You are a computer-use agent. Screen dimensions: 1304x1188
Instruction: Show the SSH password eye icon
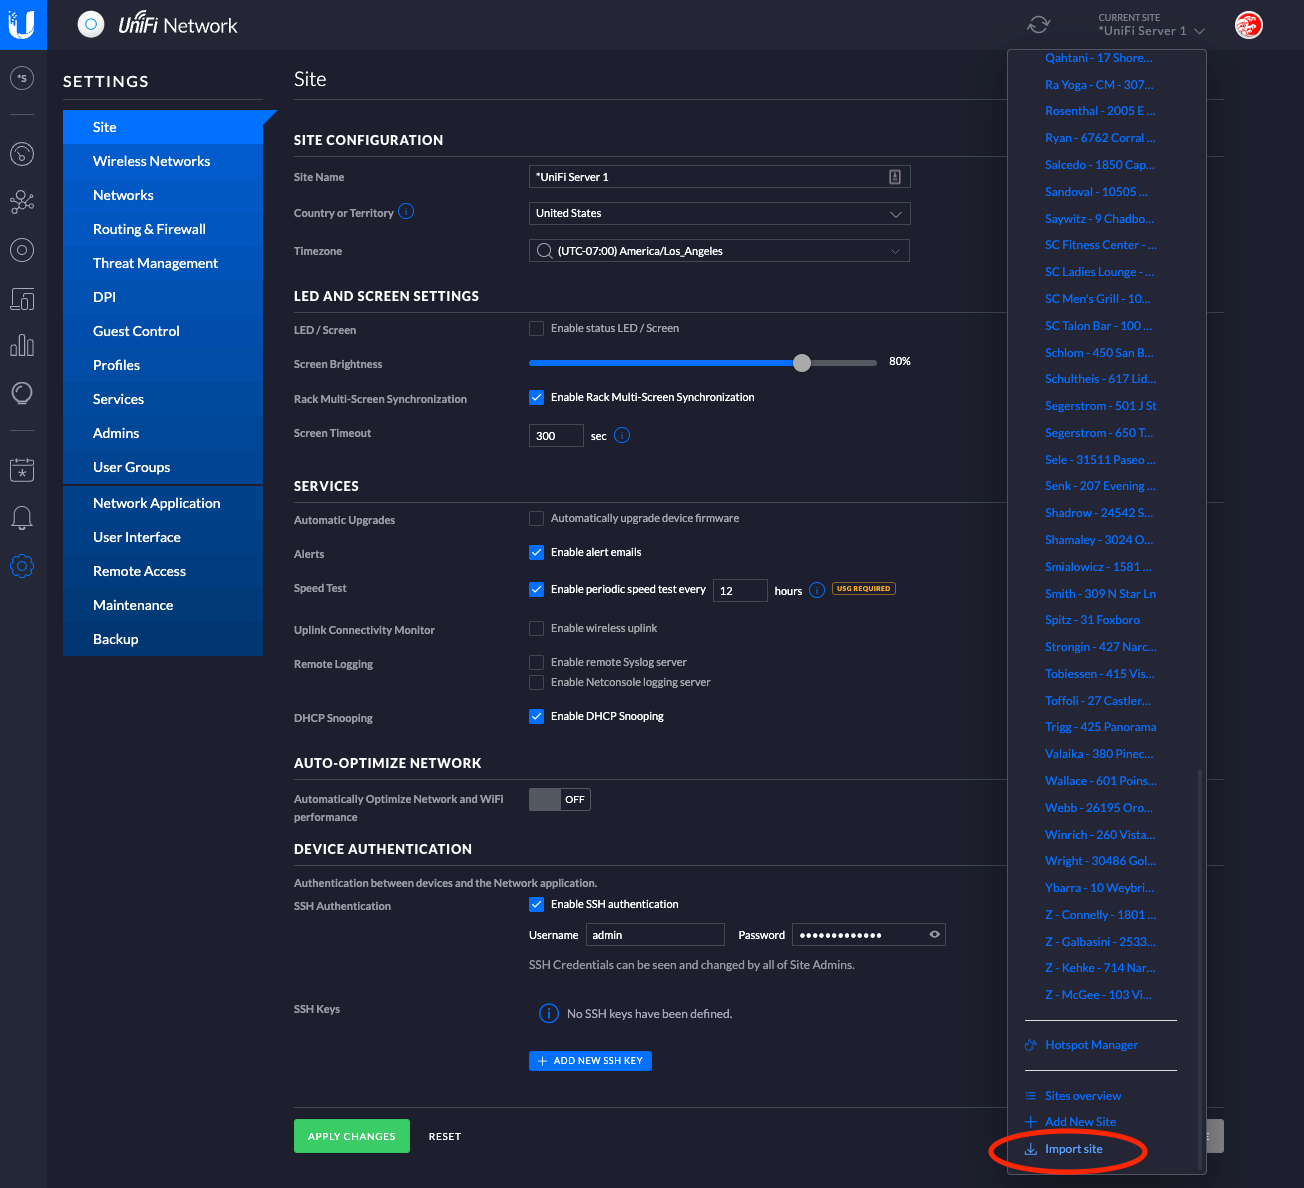[934, 935]
